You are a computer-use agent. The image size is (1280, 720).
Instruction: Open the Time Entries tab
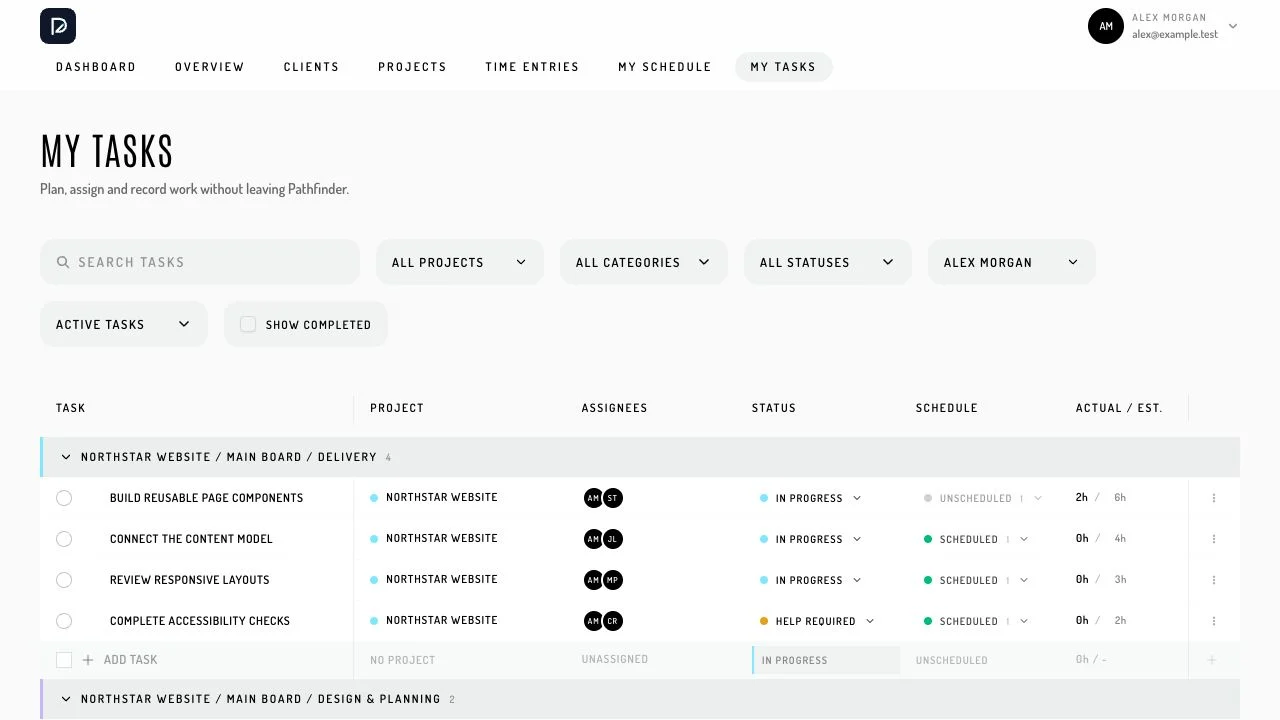point(532,67)
